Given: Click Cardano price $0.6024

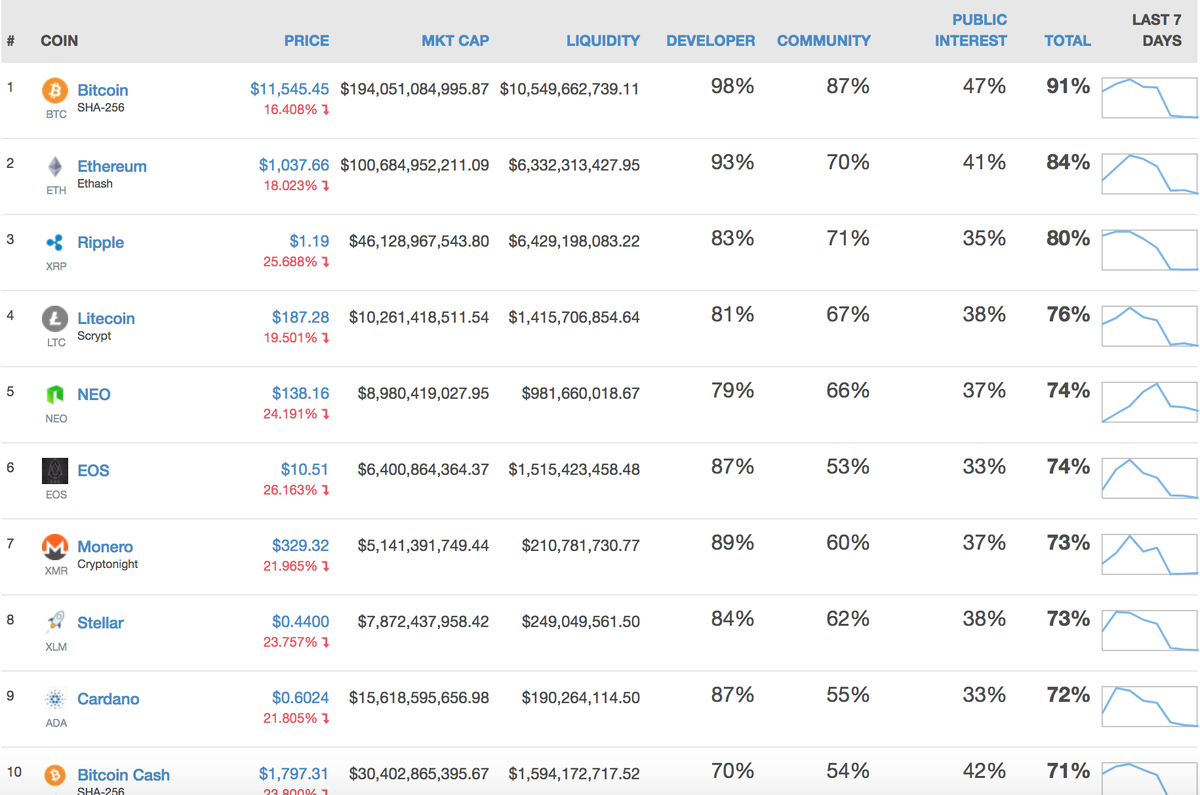Looking at the screenshot, I should click(301, 698).
